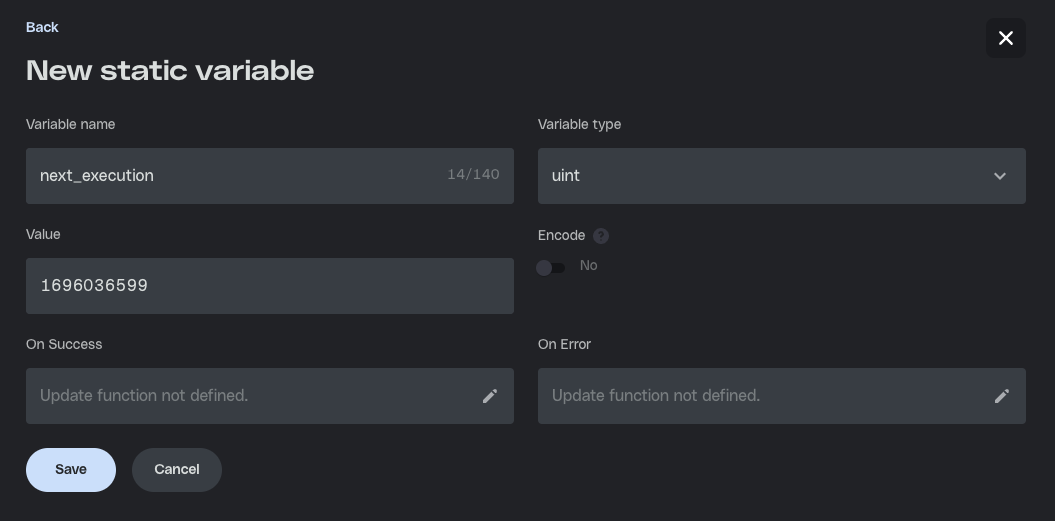
Task: Click the "Variable name" field label
Action: point(70,124)
